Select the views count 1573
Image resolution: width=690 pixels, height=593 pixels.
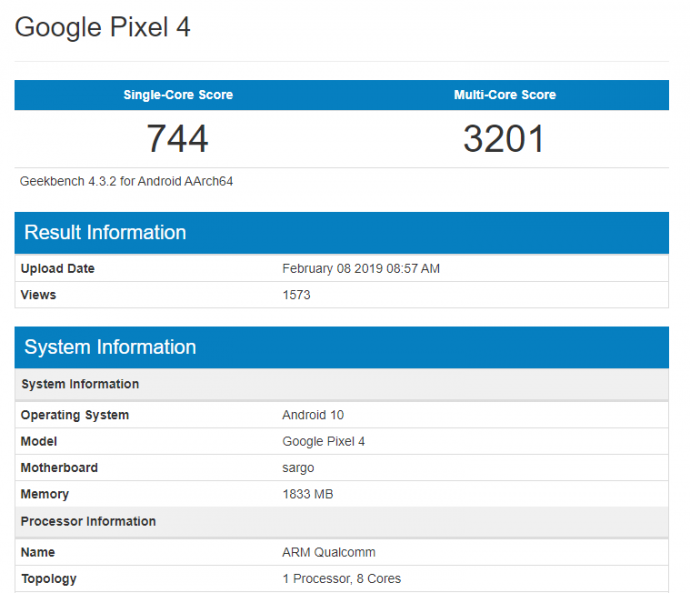(296, 295)
